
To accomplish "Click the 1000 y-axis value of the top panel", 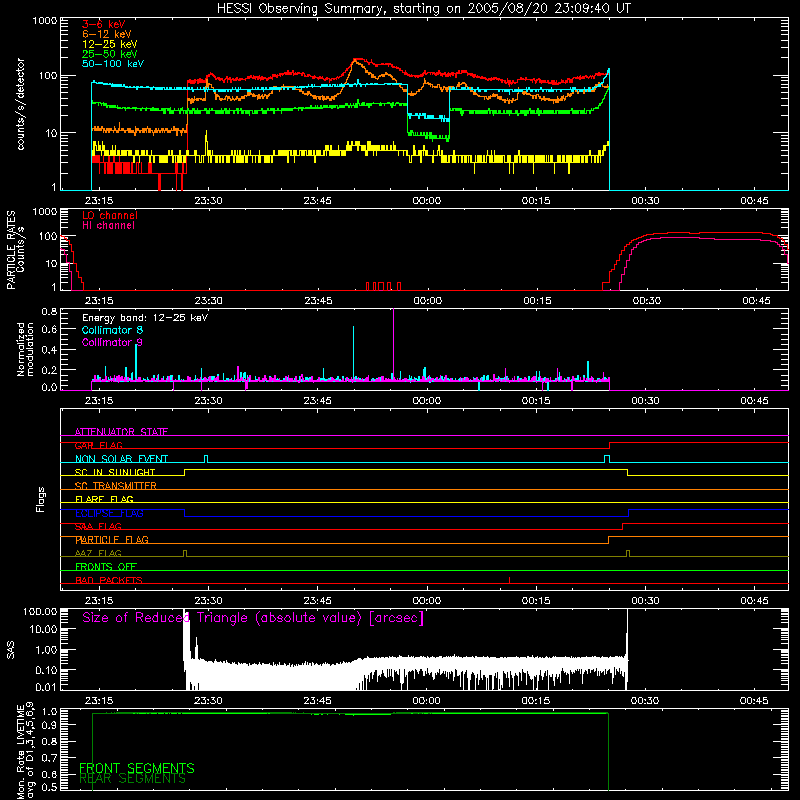I will coord(45,21).
